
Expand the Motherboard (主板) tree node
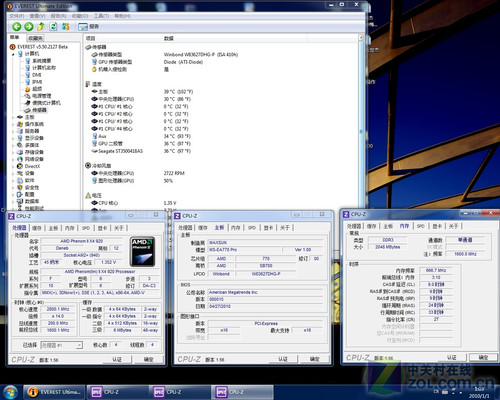click(x=14, y=117)
